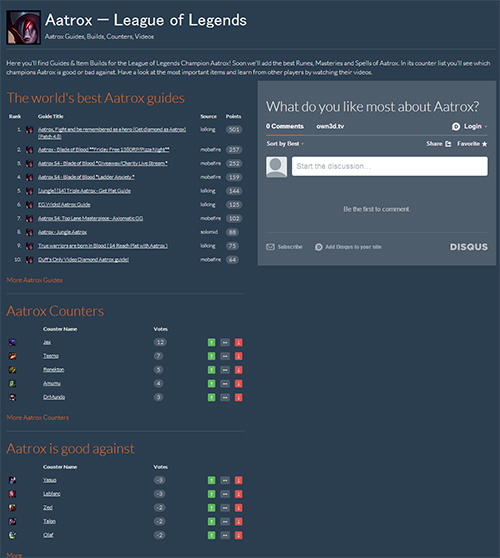
Task: Downvote Olaf under good against
Action: coord(238,535)
